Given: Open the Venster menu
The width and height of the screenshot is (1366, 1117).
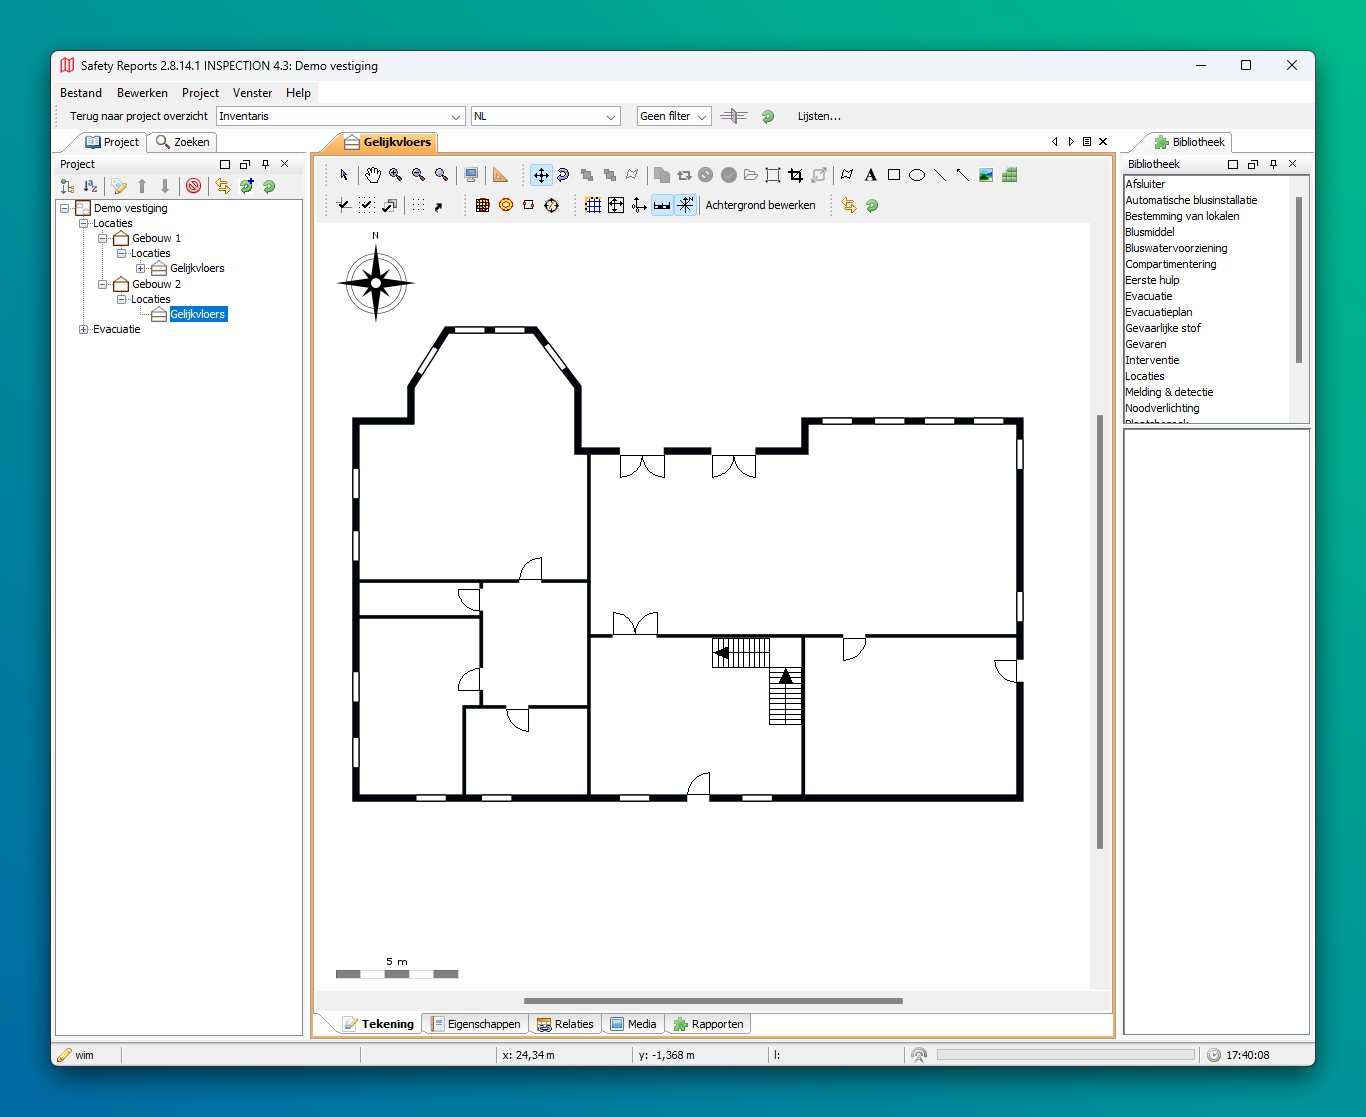Looking at the screenshot, I should pyautogui.click(x=252, y=93).
